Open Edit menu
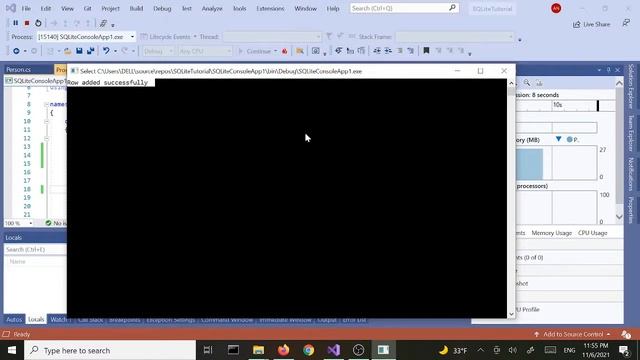The width and height of the screenshot is (640, 360). coord(46,9)
